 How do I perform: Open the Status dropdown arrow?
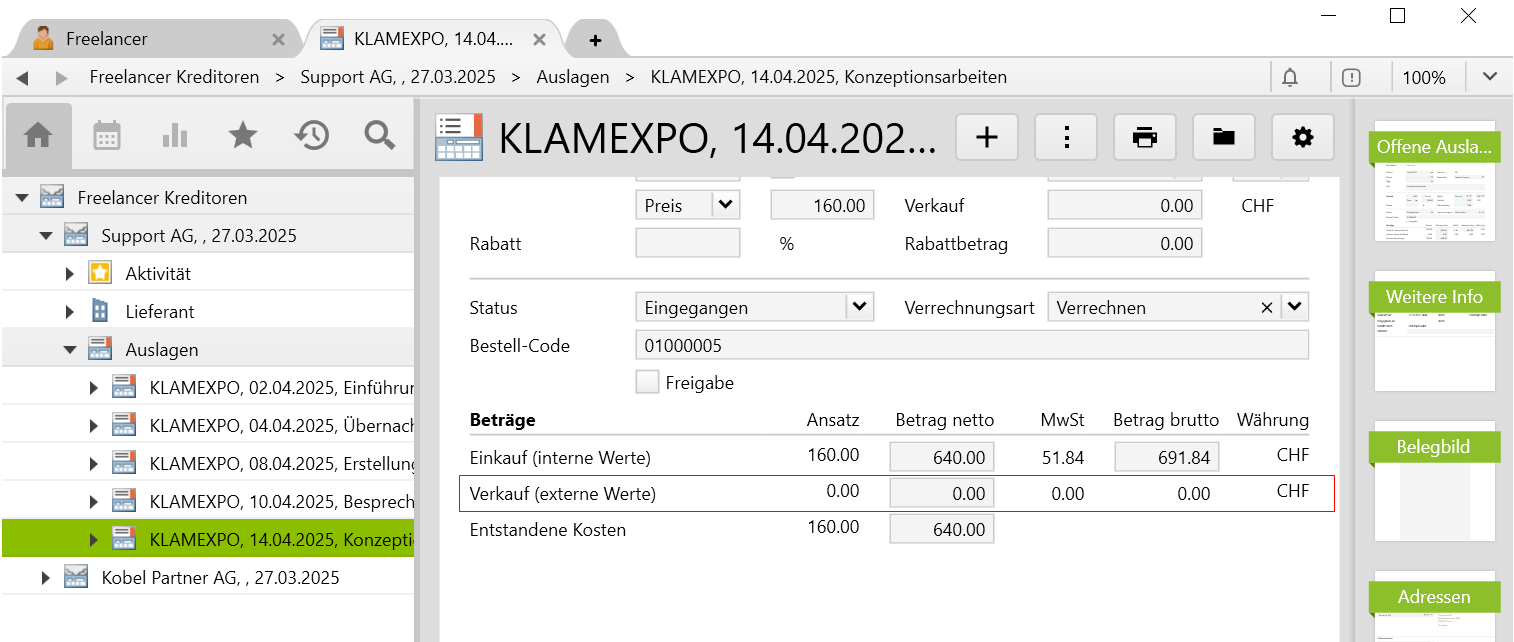click(x=859, y=307)
